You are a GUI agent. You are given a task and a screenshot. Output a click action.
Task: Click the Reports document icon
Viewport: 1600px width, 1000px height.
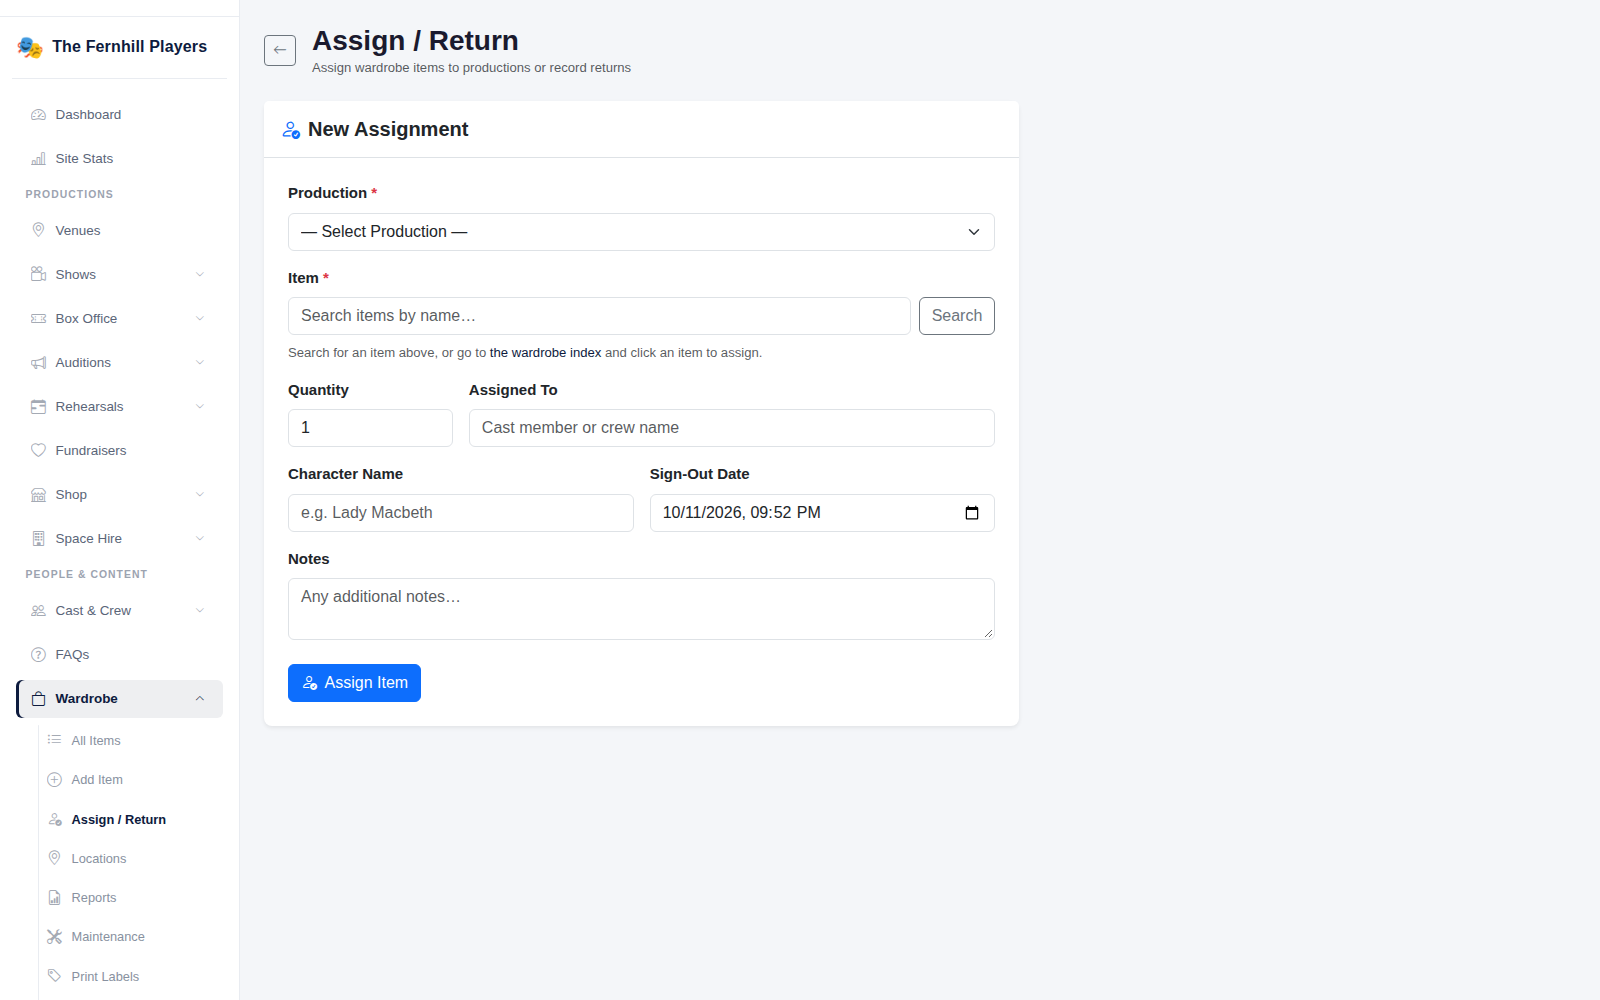click(x=55, y=898)
